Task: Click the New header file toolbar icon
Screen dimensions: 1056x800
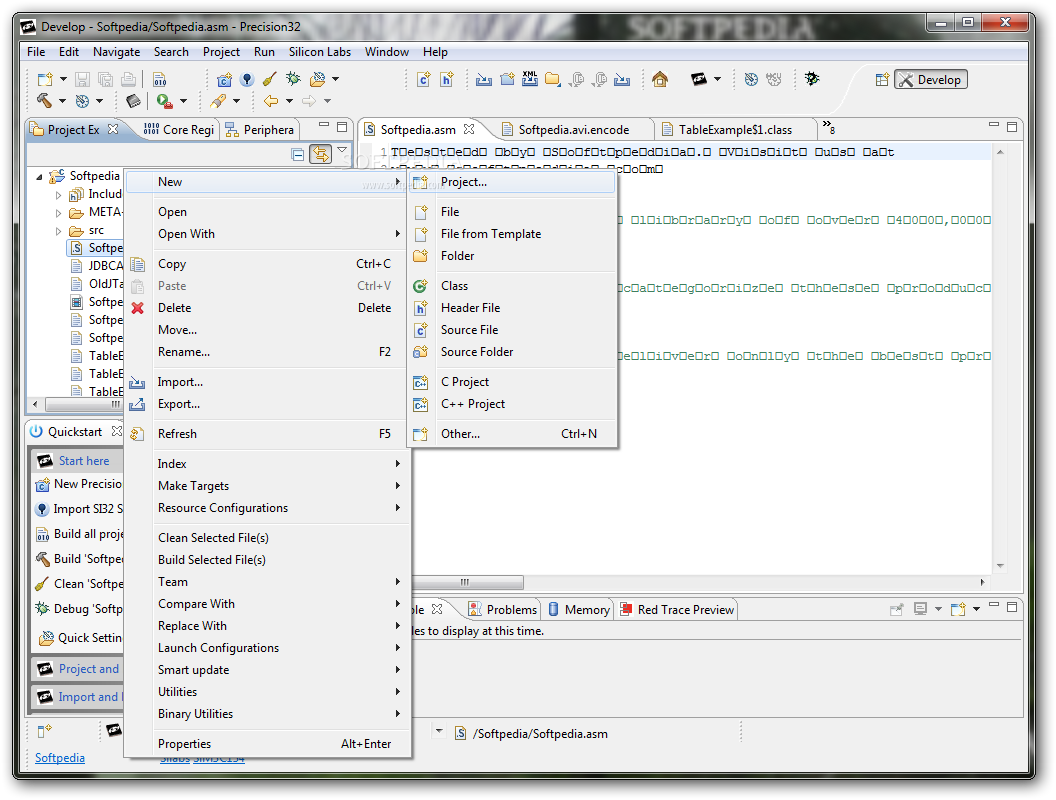Action: click(447, 79)
